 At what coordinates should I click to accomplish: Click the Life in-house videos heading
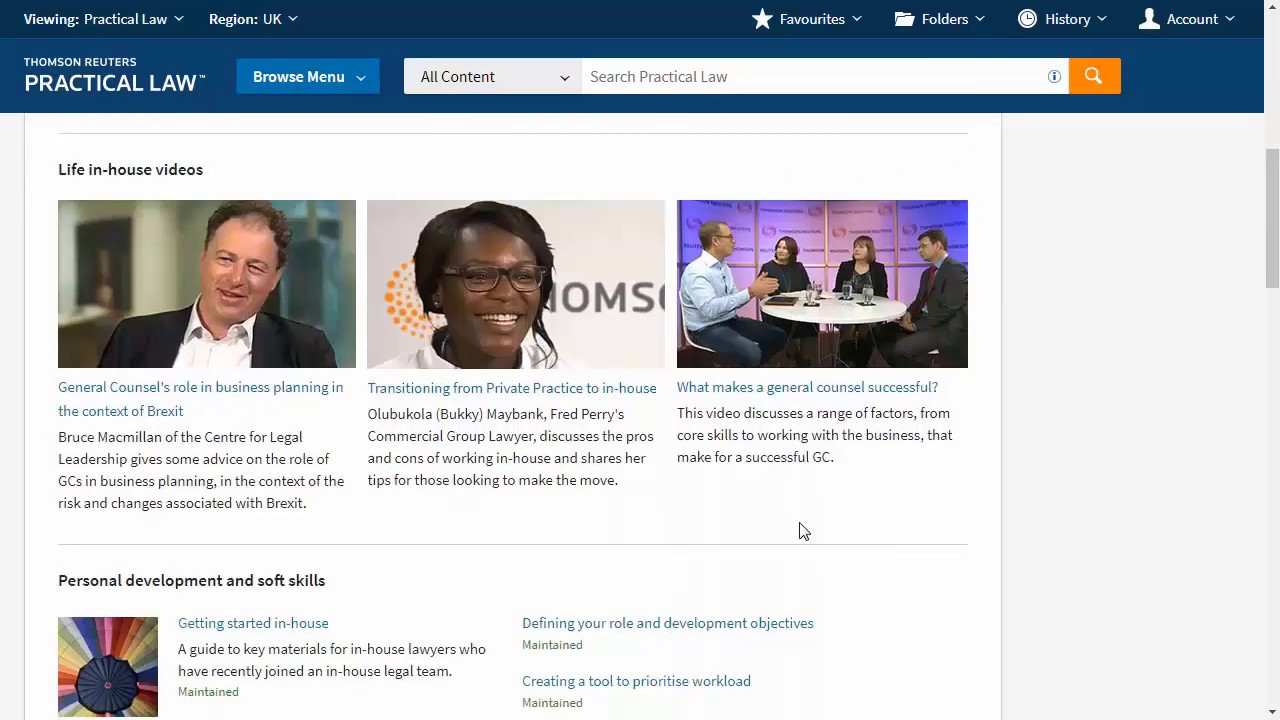point(130,169)
